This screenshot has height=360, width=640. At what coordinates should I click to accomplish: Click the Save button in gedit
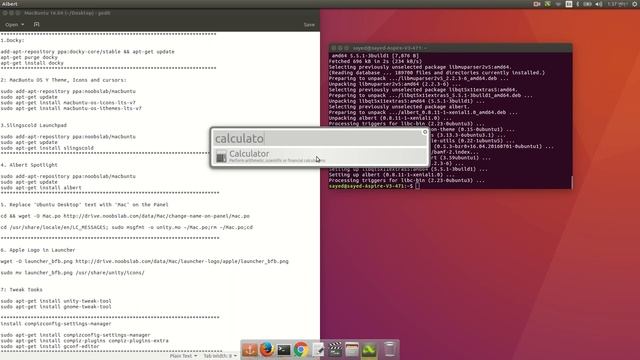tap(309, 24)
